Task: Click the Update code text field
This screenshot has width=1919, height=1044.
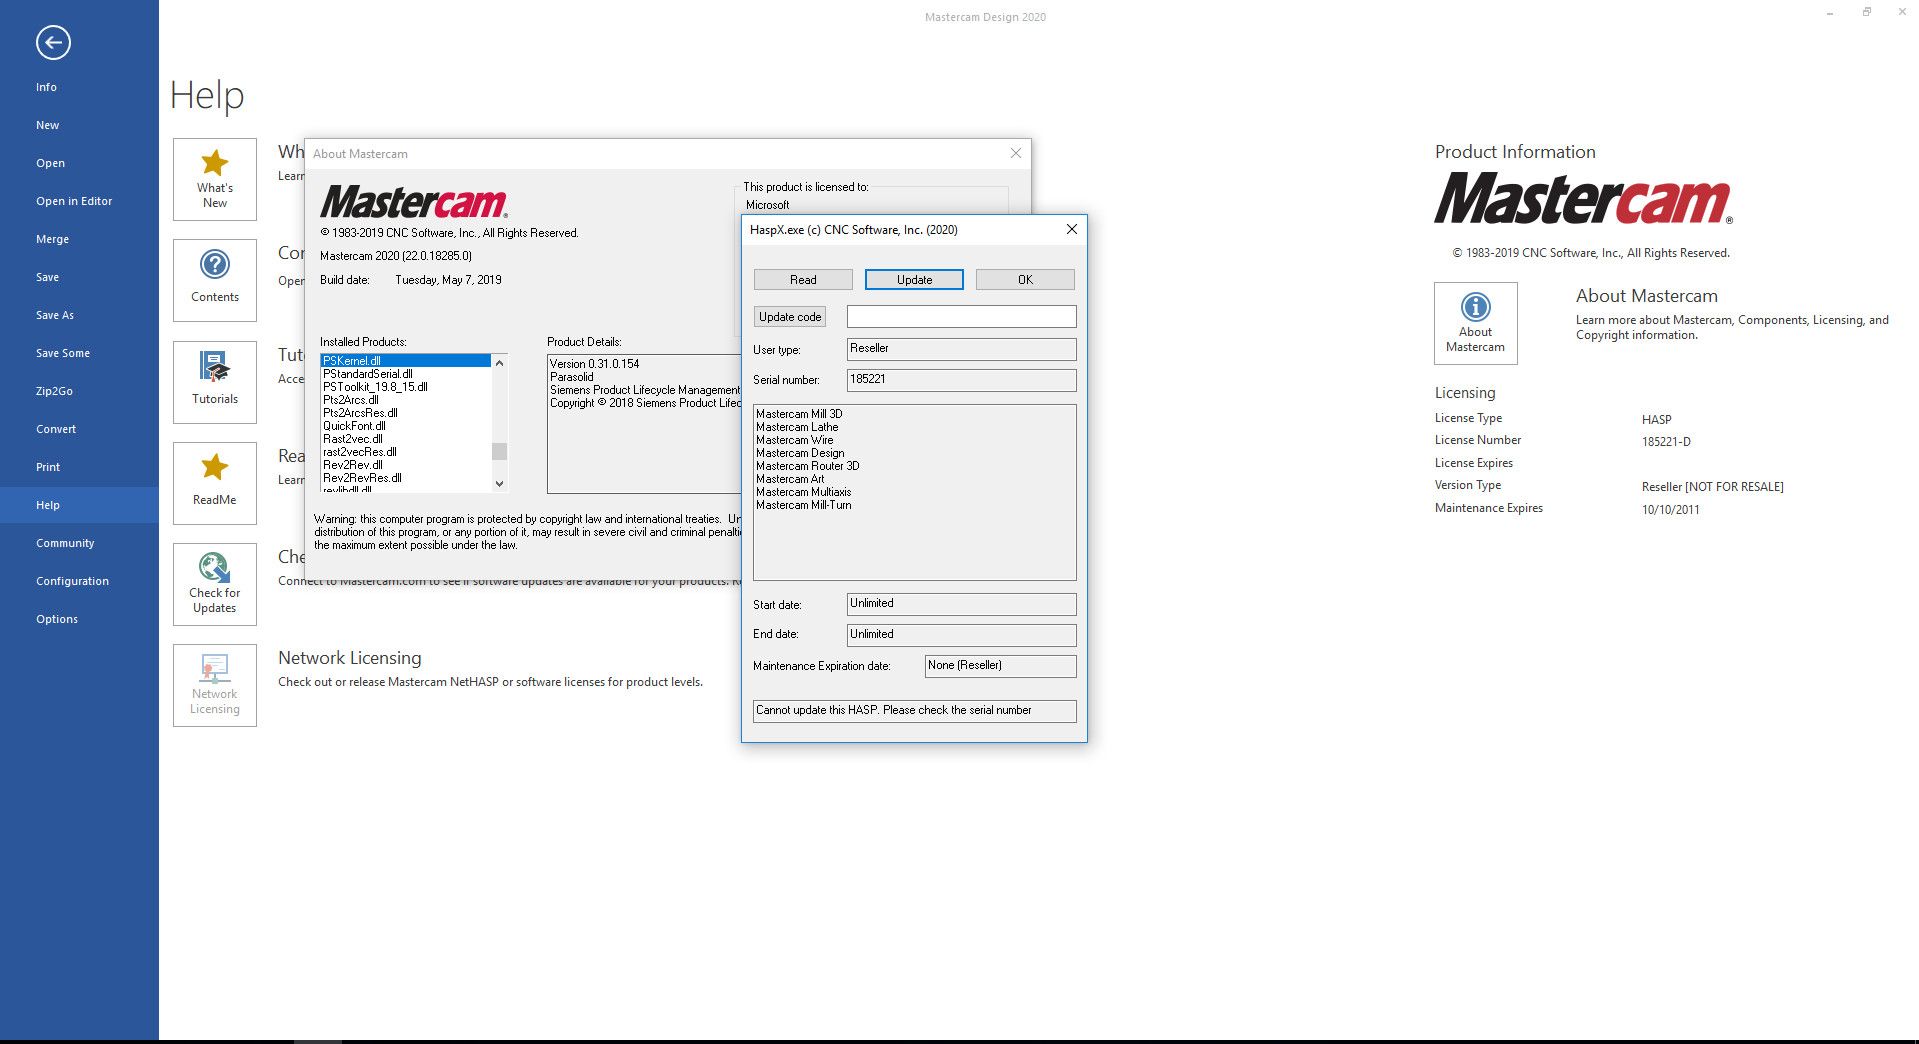Action: click(961, 317)
